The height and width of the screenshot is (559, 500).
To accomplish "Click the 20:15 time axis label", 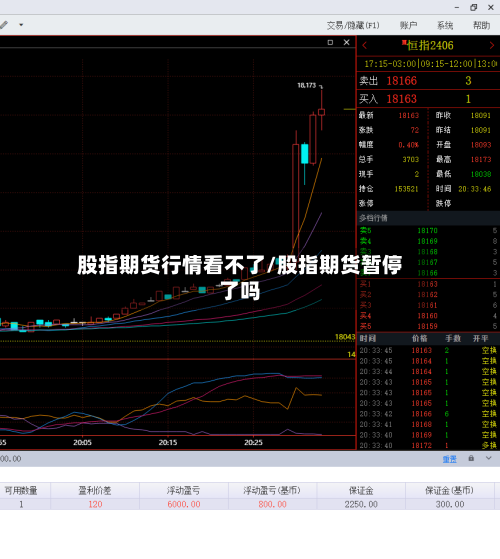I will [x=168, y=443].
